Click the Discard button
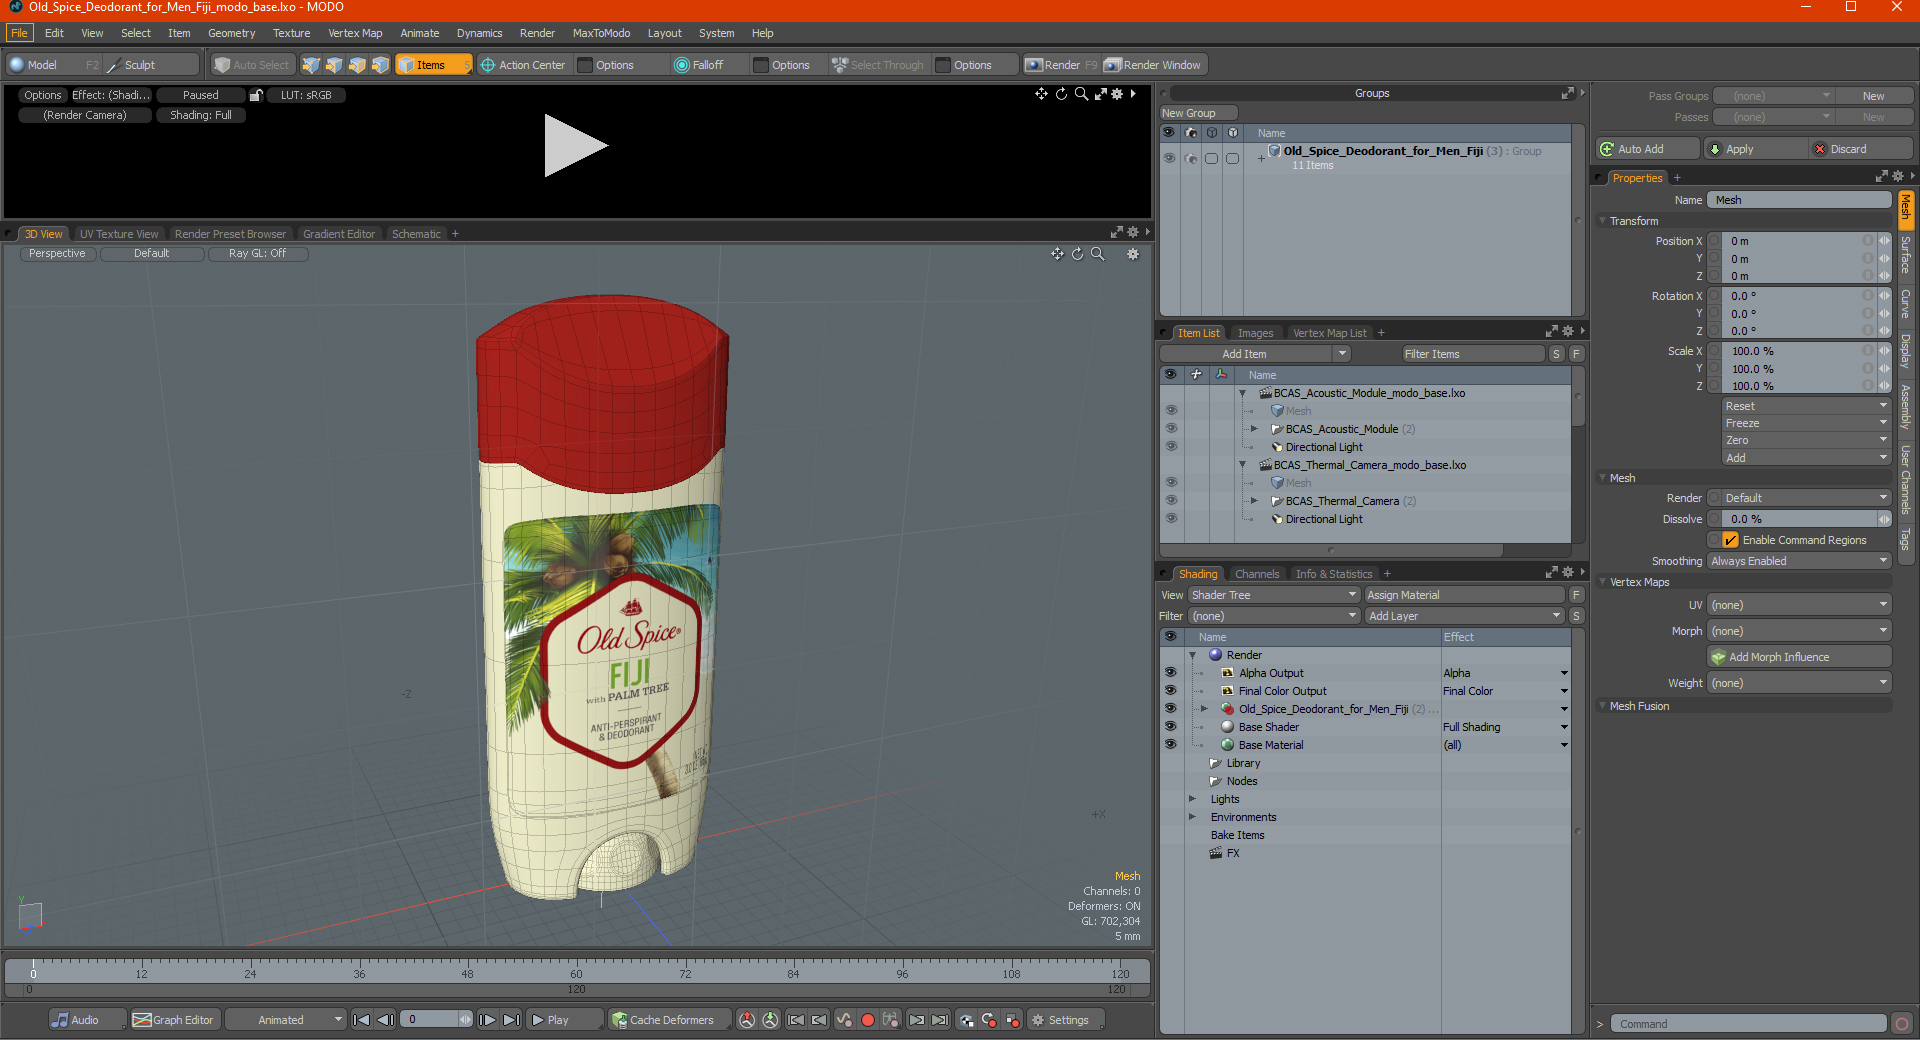1920x1040 pixels. pyautogui.click(x=1860, y=149)
